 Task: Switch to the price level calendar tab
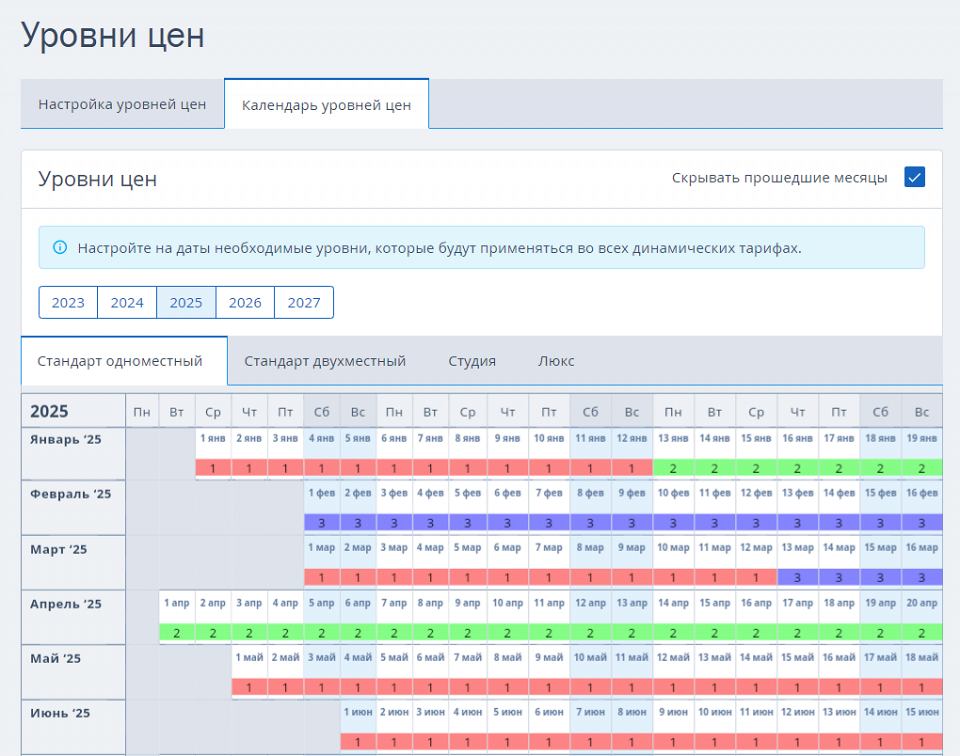coord(326,105)
